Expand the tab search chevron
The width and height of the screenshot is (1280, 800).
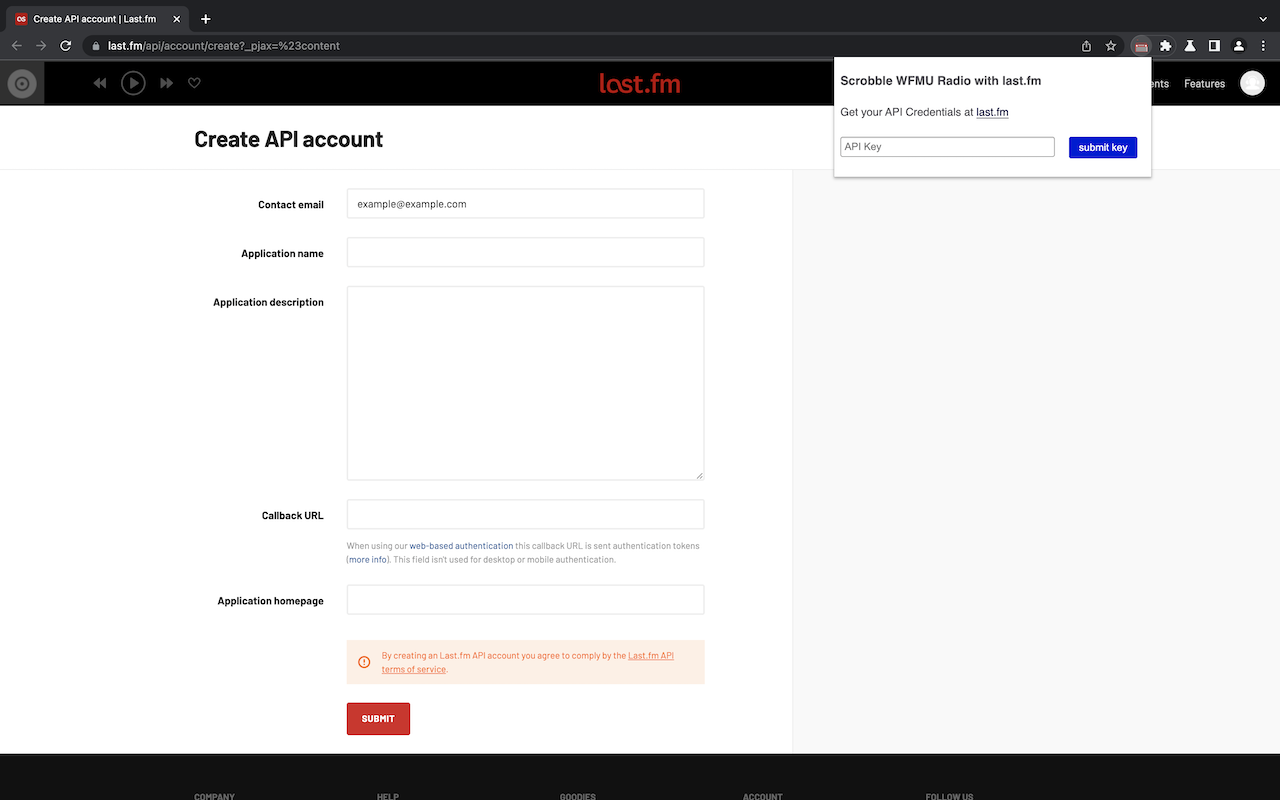point(1263,19)
